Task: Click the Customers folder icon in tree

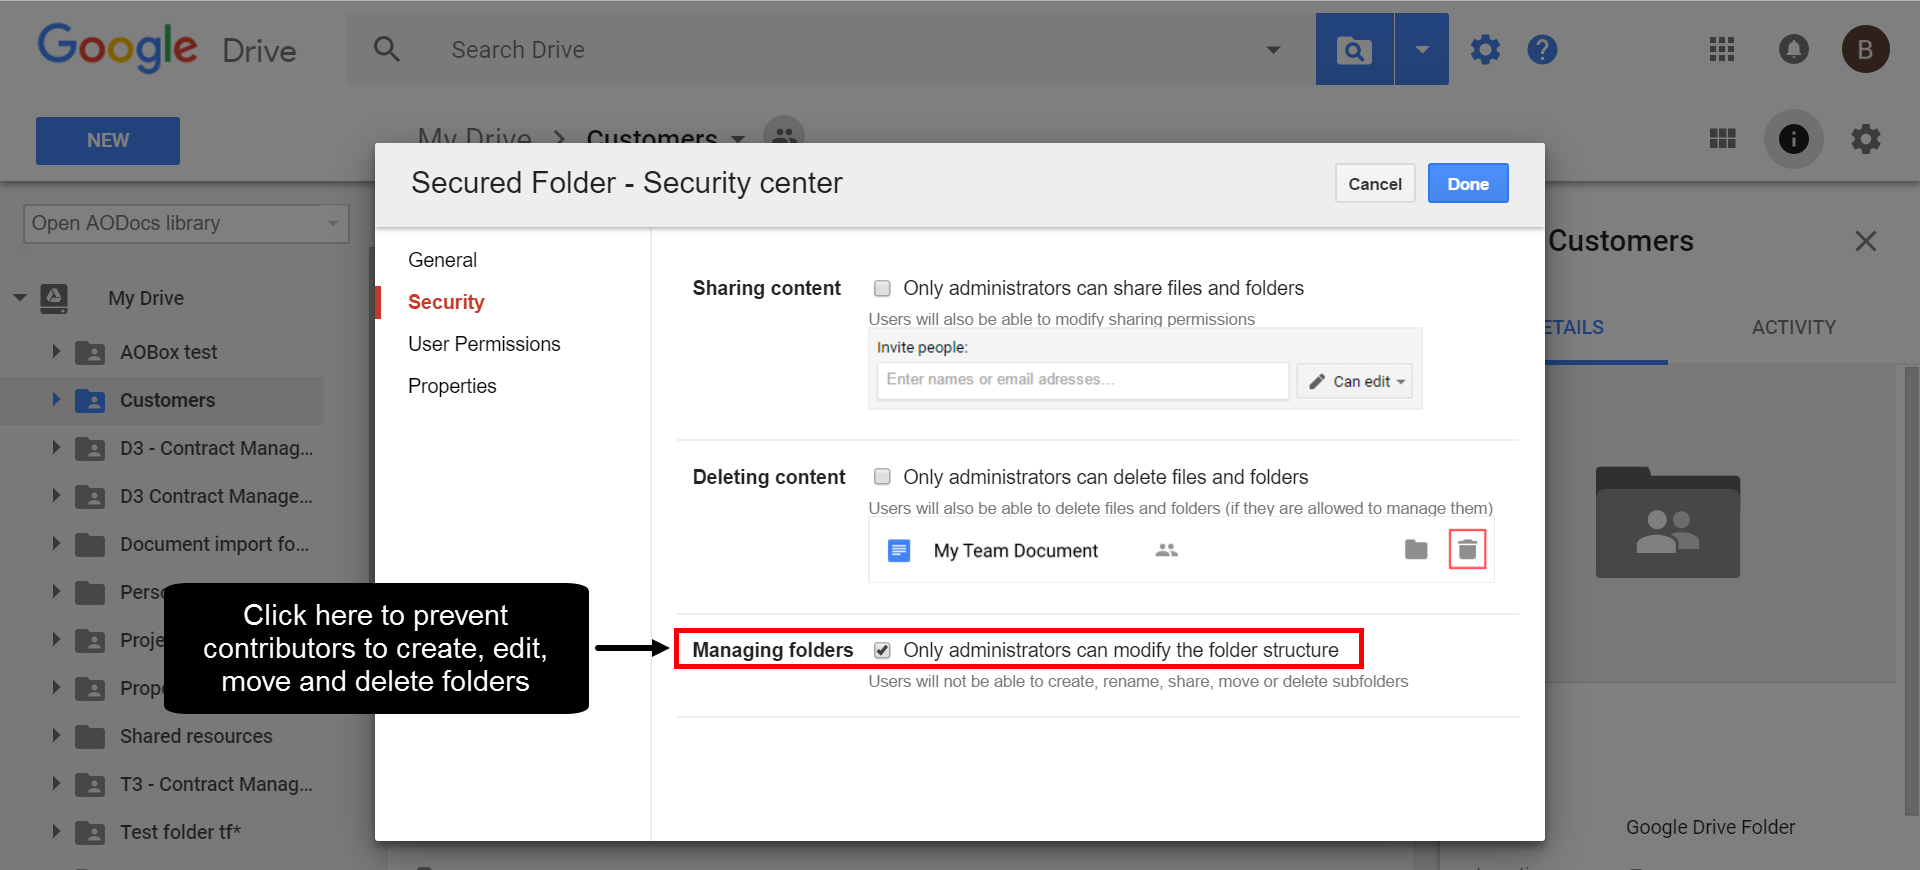Action: tap(90, 400)
